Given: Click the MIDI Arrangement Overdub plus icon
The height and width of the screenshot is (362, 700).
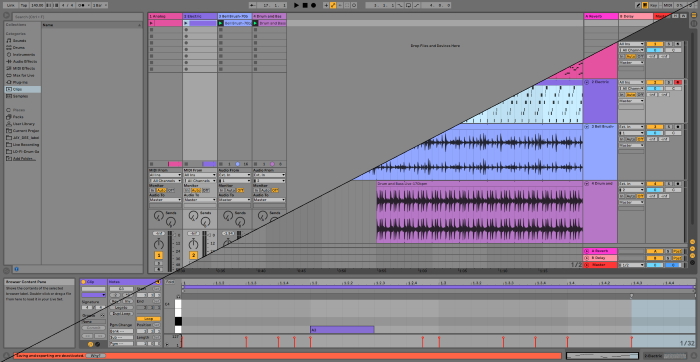Looking at the screenshot, I should click(x=326, y=5).
